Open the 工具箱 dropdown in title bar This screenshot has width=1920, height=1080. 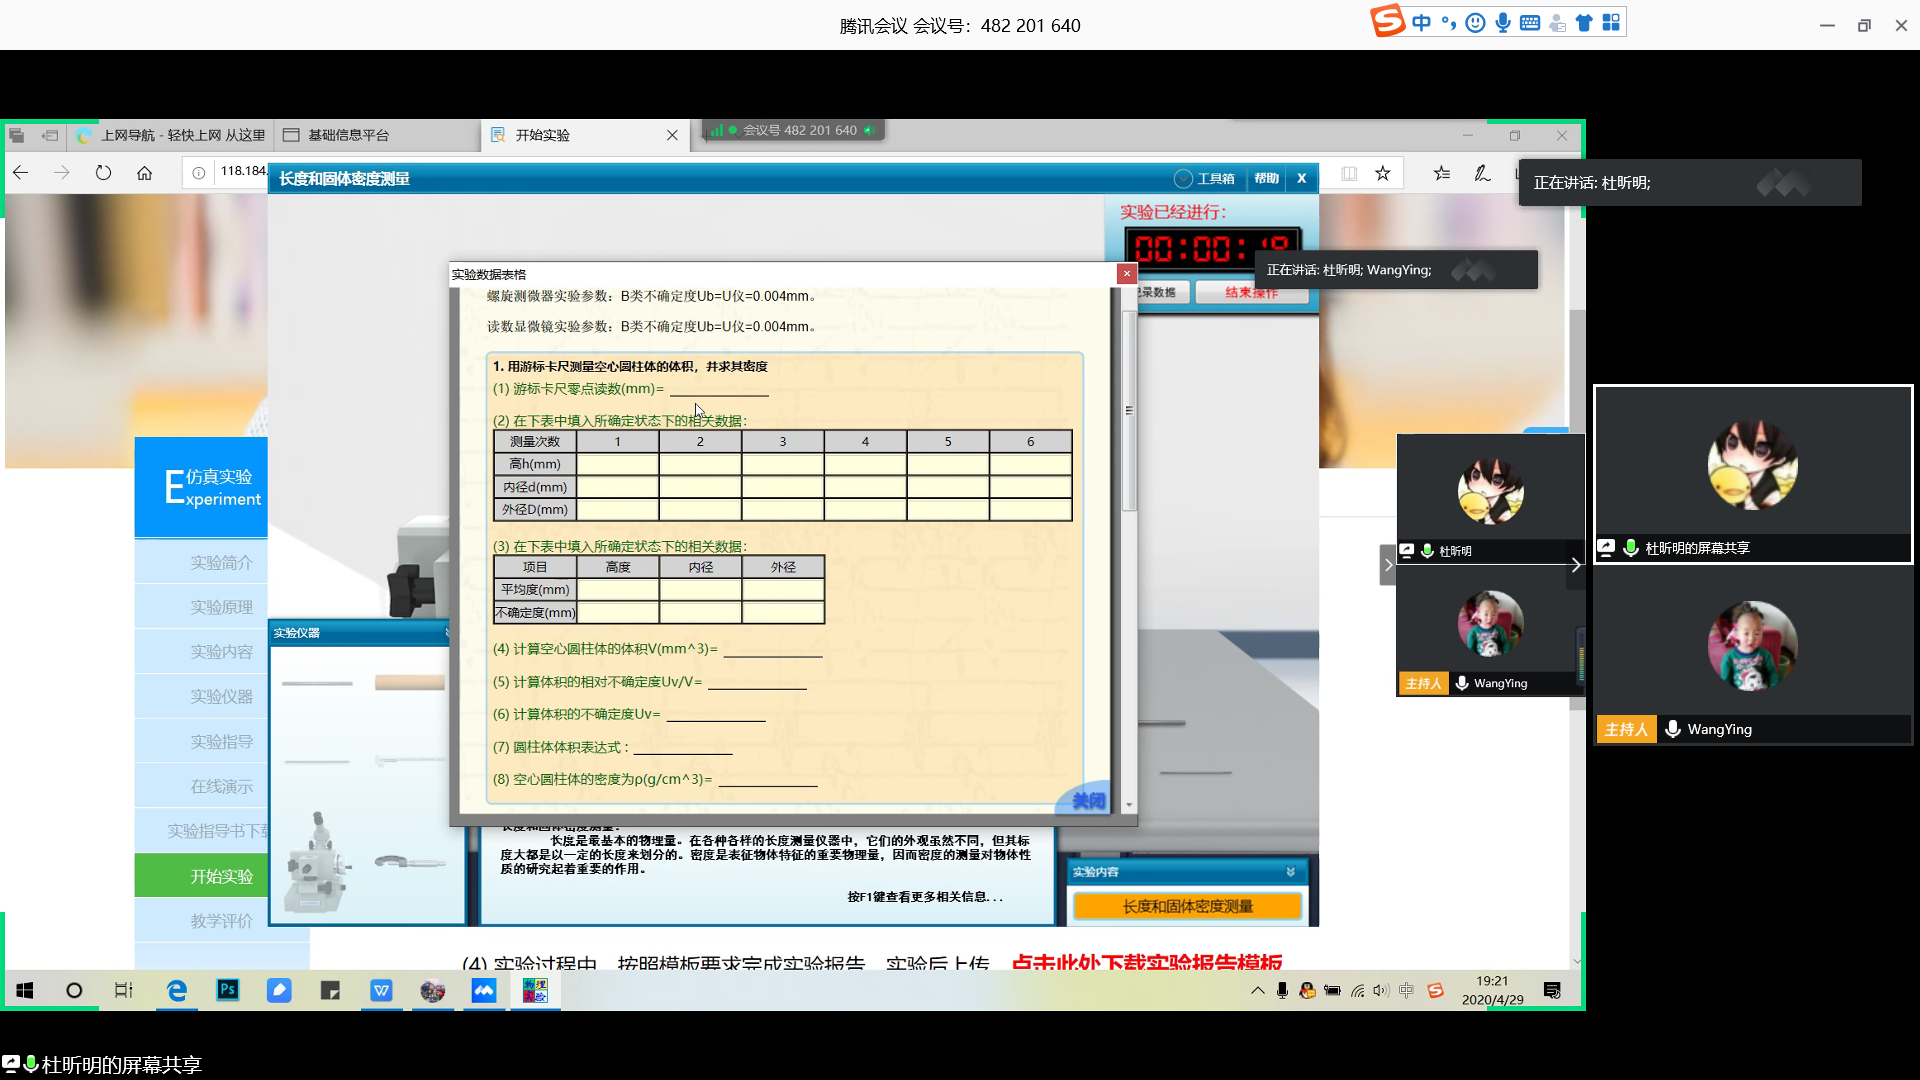click(x=1205, y=178)
